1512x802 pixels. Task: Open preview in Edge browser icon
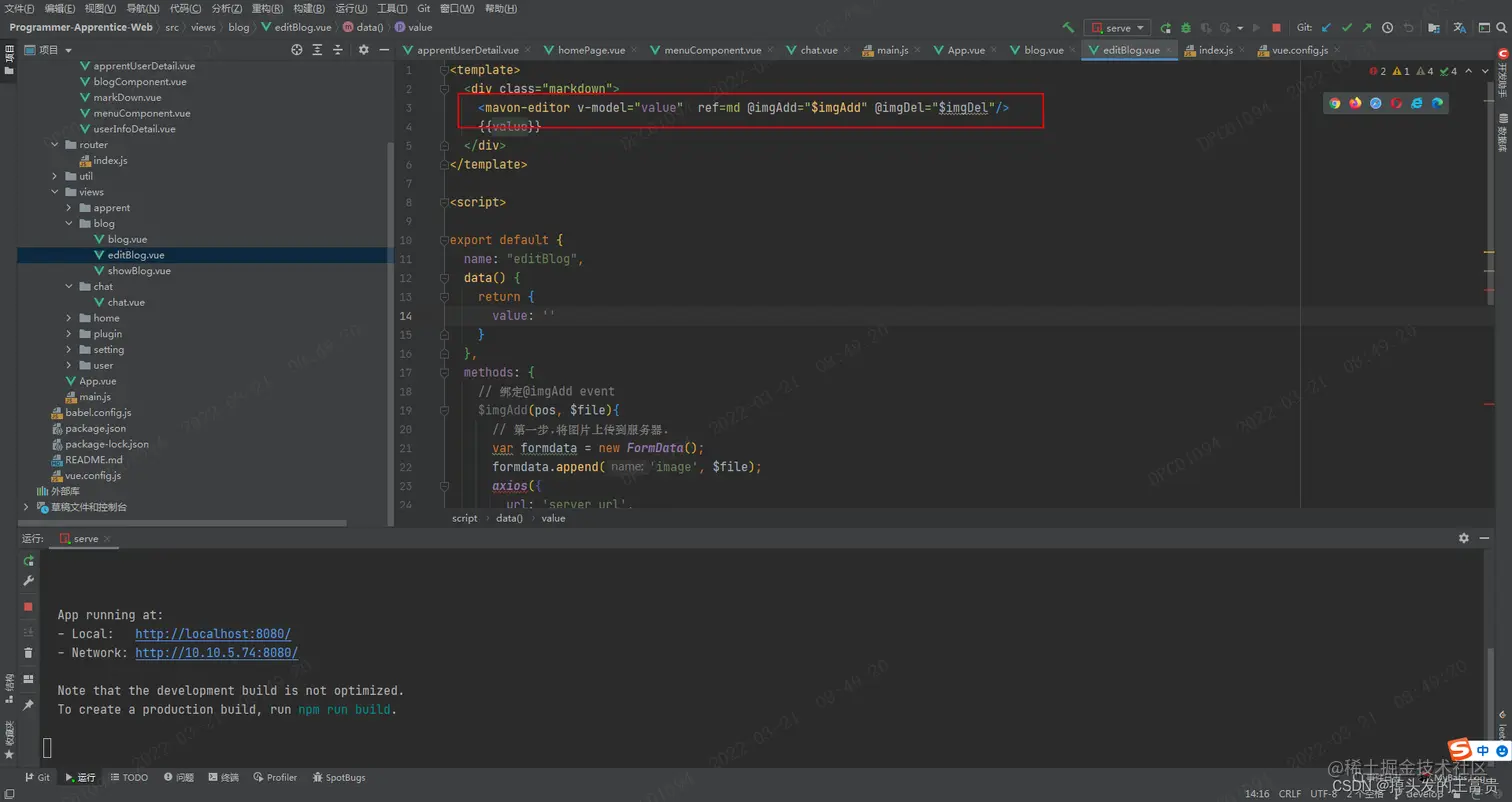point(1437,103)
